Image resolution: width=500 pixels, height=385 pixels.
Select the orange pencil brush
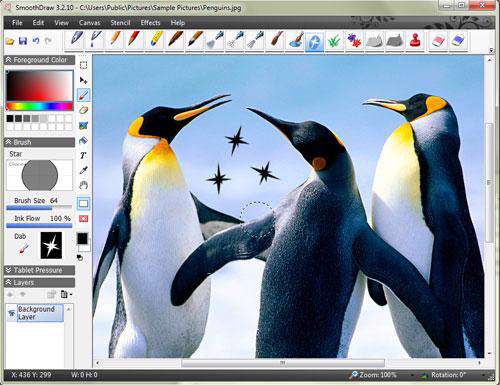pyautogui.click(x=115, y=41)
